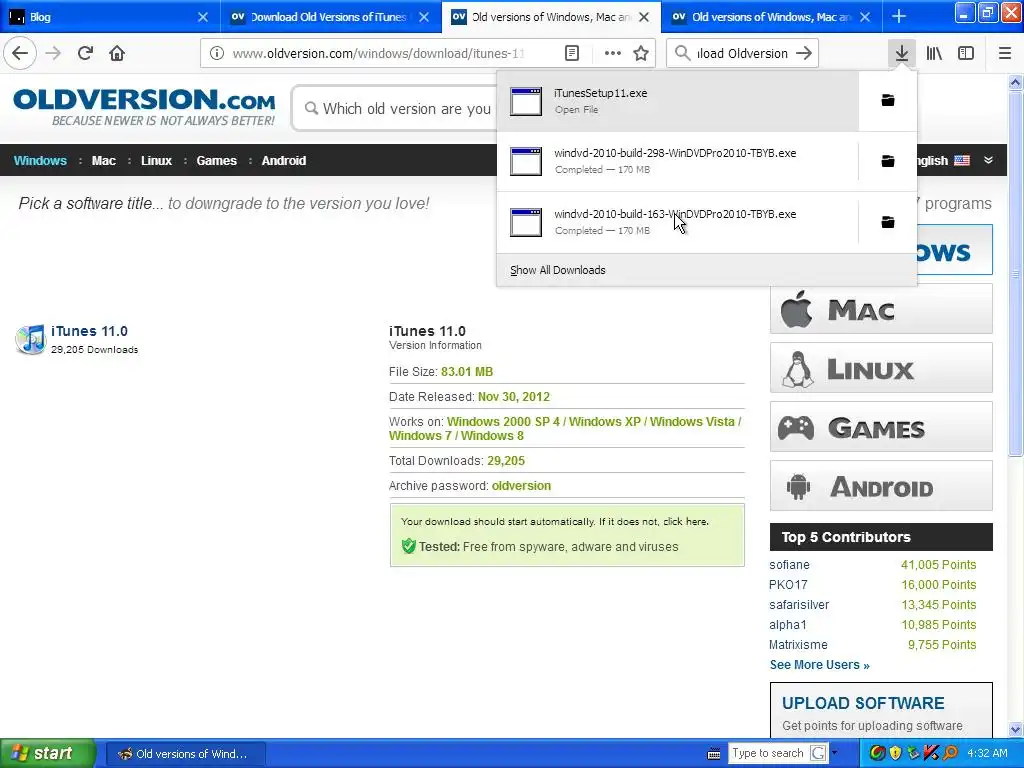The image size is (1024, 768).
Task: Click the browser address bar URL
Action: pyautogui.click(x=379, y=53)
